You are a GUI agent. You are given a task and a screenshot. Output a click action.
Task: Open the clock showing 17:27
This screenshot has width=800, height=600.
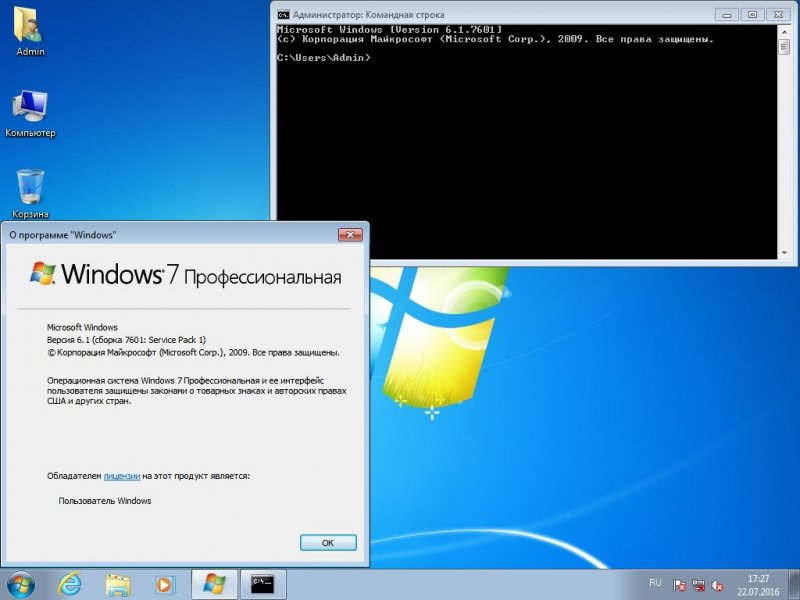758,585
